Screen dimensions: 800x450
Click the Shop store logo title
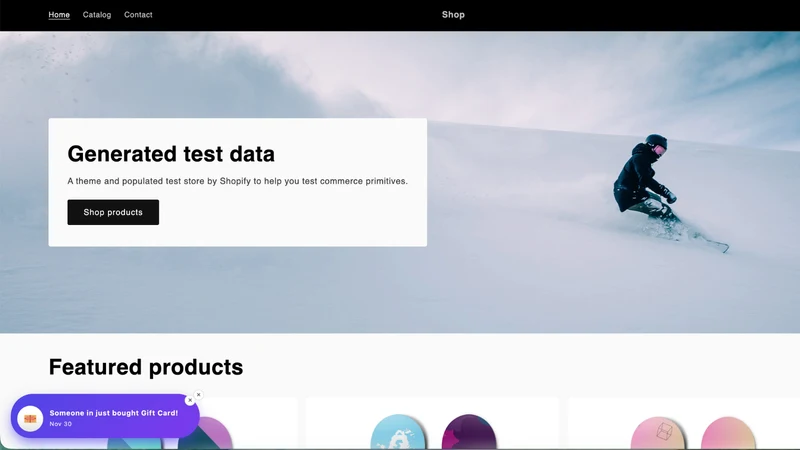pyautogui.click(x=453, y=15)
